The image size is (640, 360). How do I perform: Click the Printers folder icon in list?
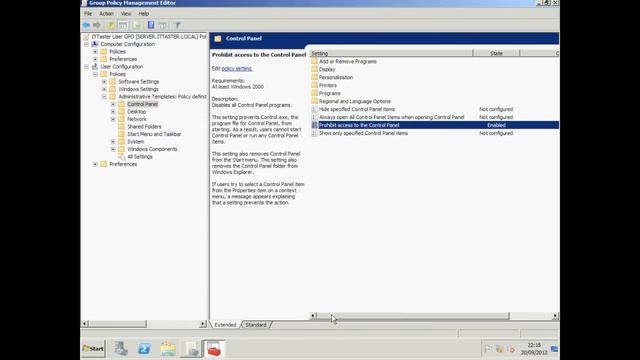point(314,85)
